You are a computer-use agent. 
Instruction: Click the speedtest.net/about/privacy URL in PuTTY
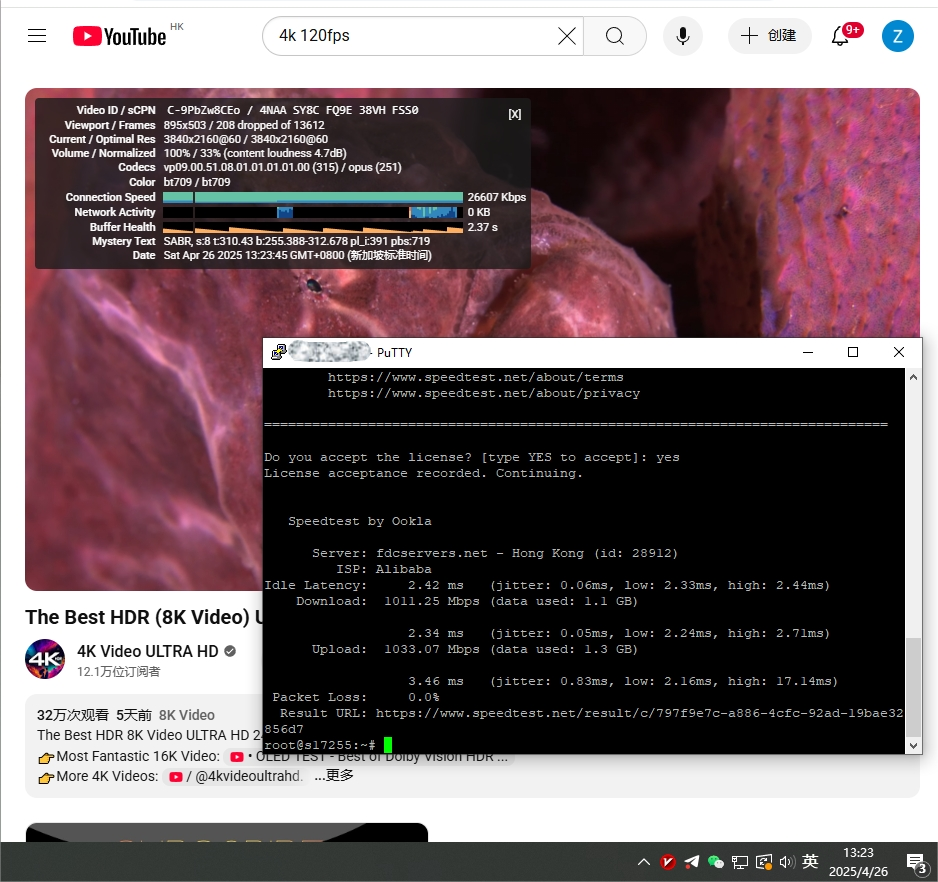point(484,394)
